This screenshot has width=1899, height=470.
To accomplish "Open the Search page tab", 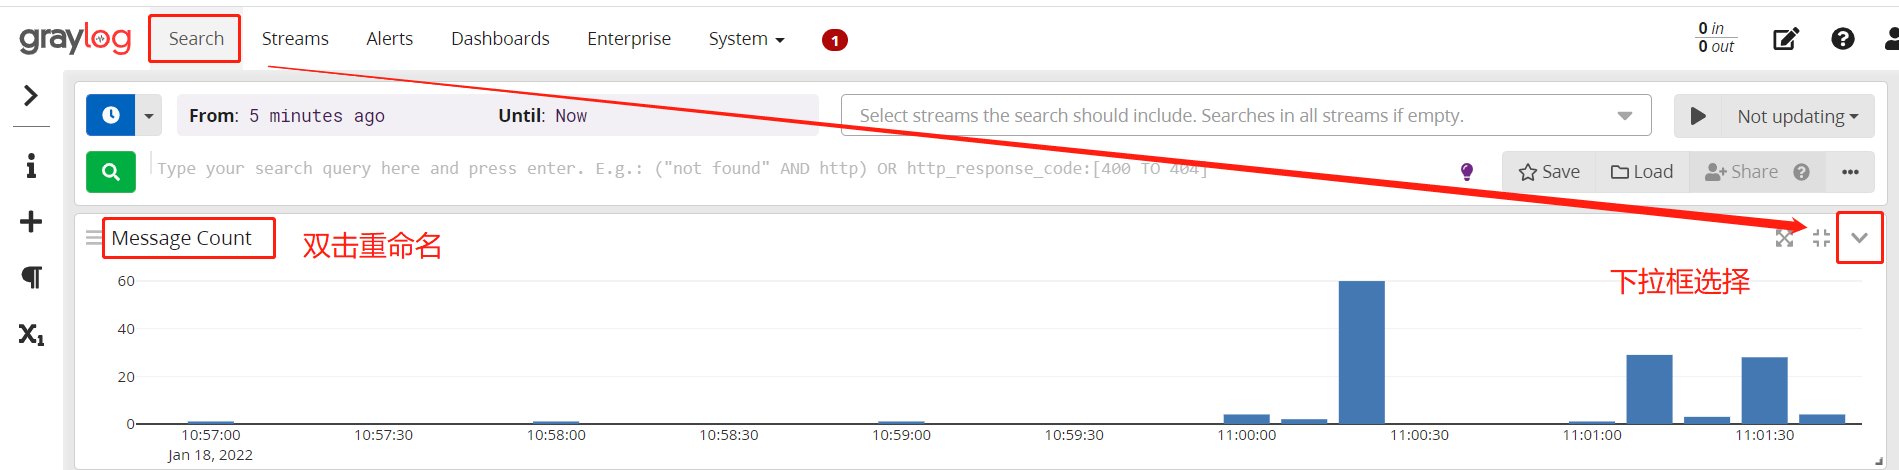I will 196,39.
